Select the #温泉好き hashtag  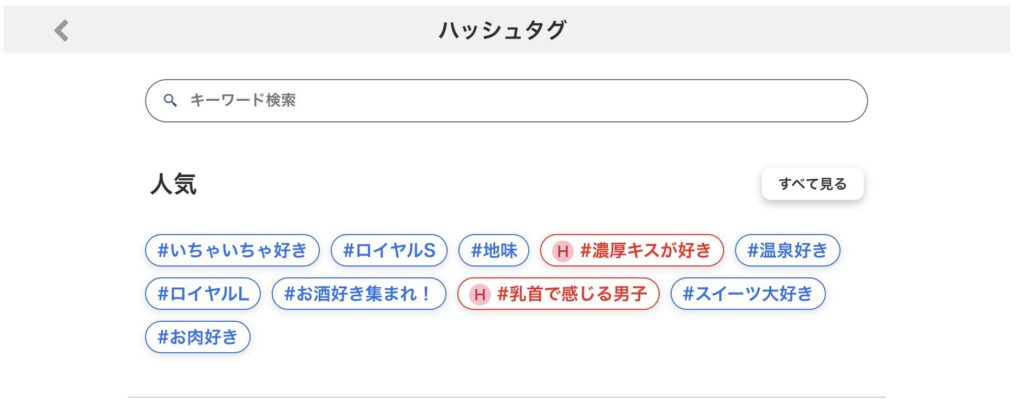[788, 251]
